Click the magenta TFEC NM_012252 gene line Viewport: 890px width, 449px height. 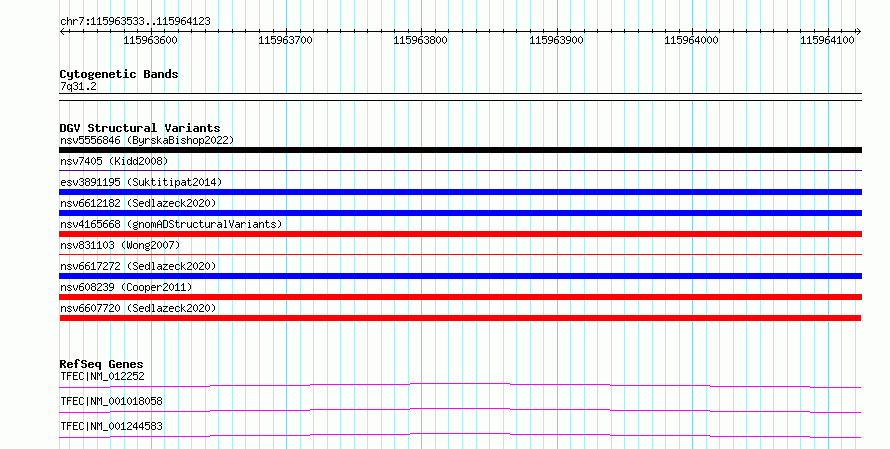[x=460, y=385]
